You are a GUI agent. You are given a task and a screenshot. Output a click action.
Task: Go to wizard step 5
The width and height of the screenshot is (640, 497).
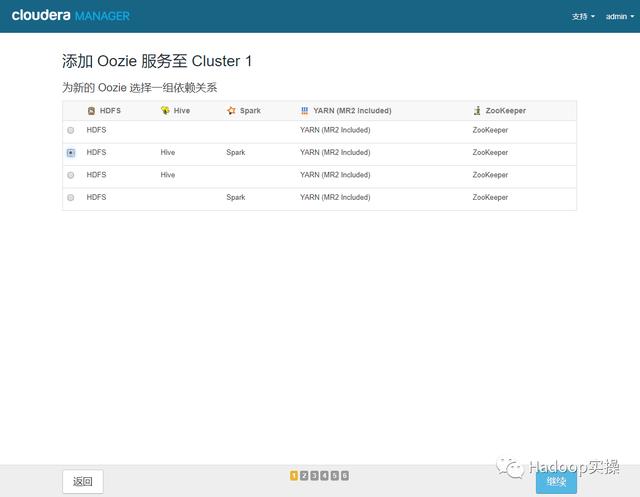click(335, 475)
